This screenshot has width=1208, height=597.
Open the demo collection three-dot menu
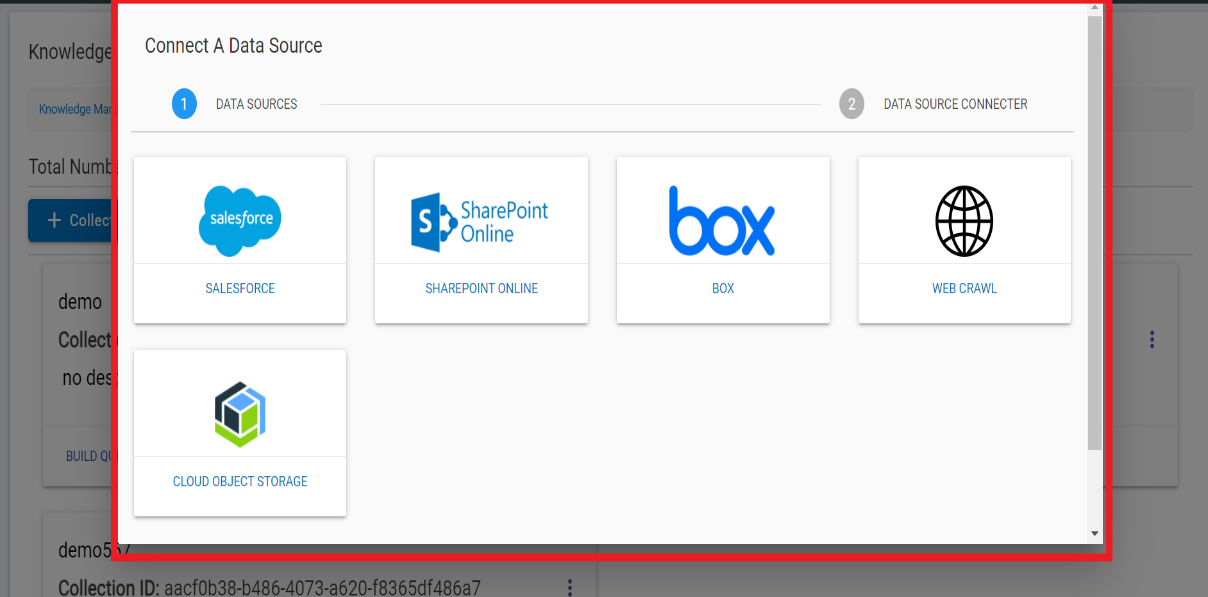tap(1152, 340)
